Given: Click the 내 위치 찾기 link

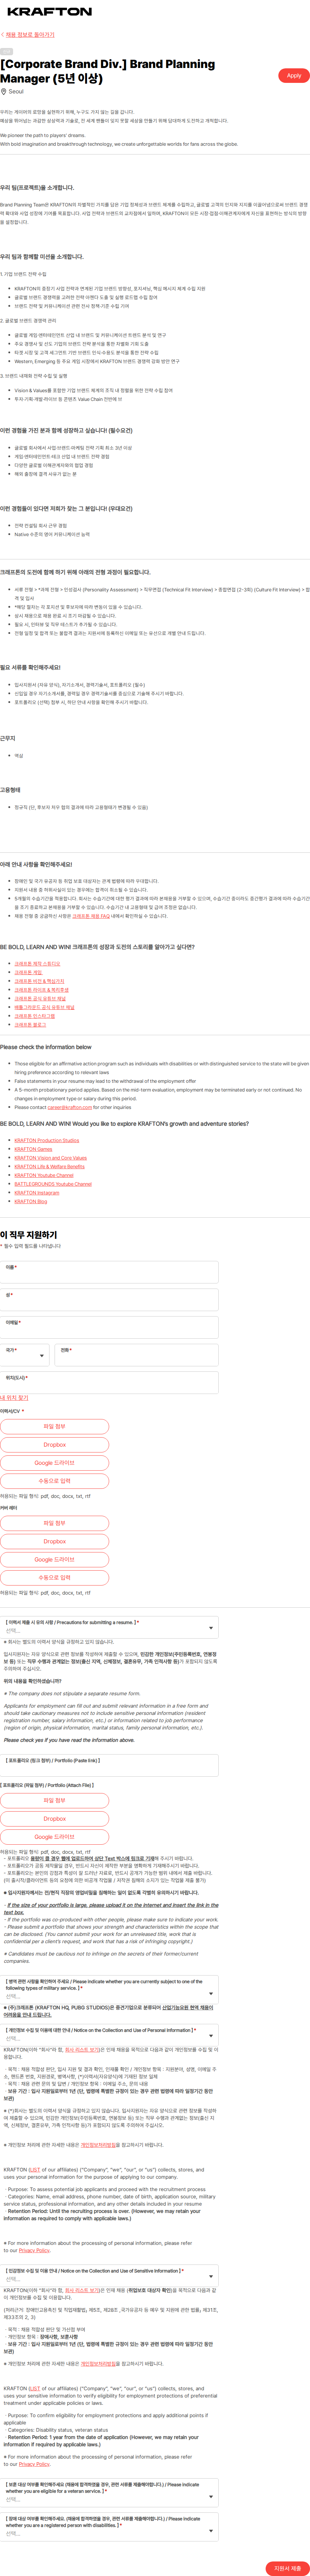Looking at the screenshot, I should pos(14,1398).
